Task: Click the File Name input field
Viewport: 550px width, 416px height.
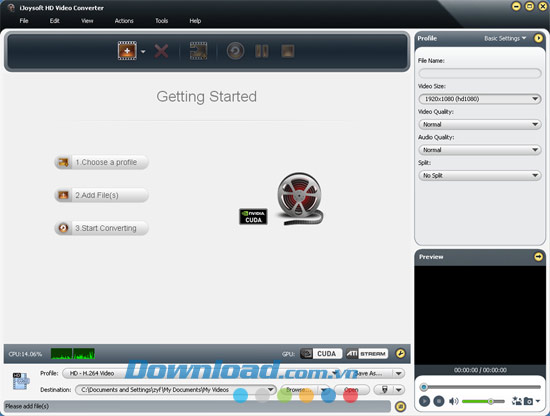Action: 479,73
